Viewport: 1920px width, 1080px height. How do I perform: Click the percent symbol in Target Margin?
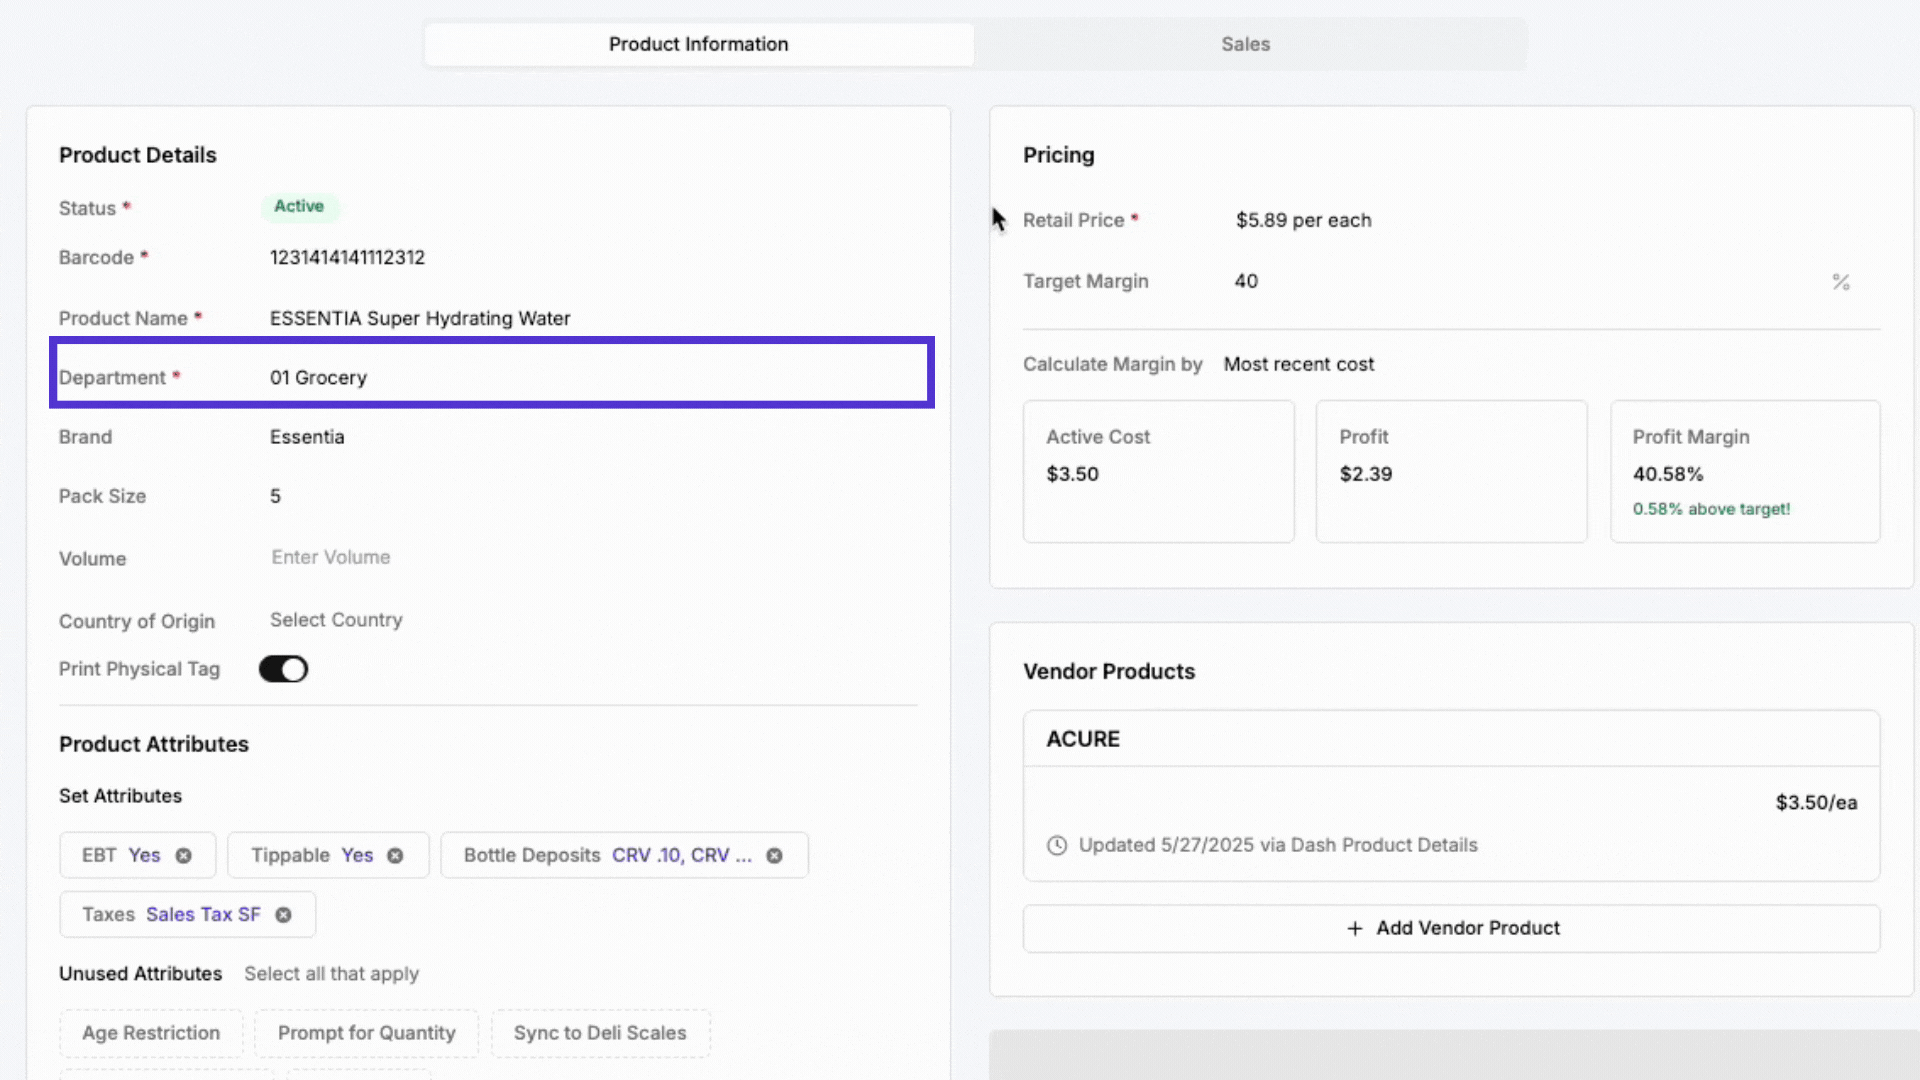(1840, 282)
